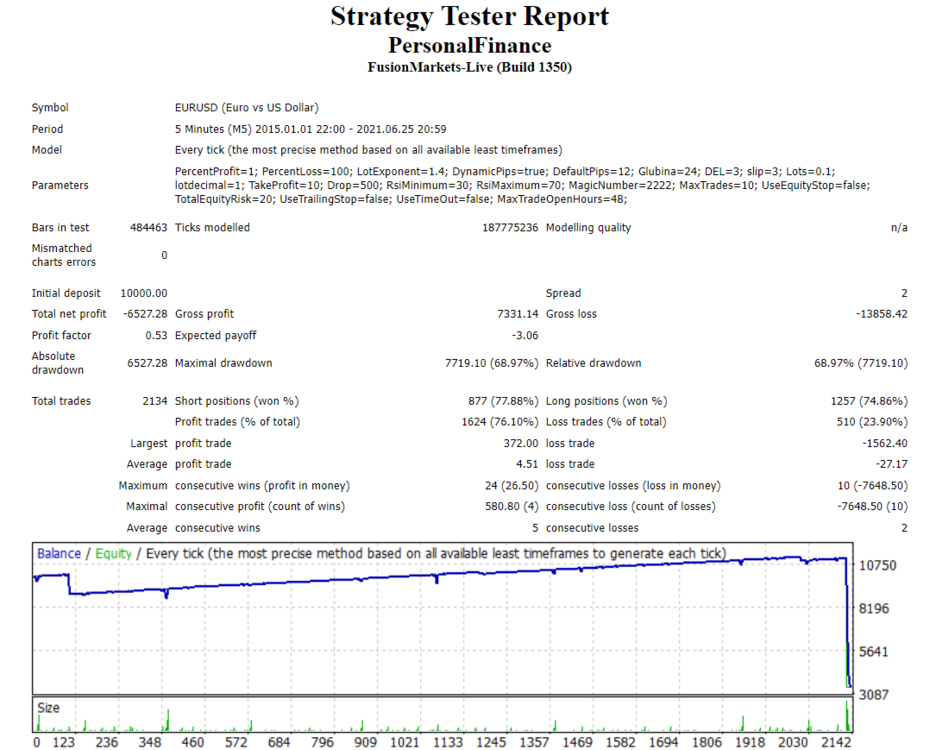
Task: Select x-axis tick label '2142'
Action: (x=836, y=742)
